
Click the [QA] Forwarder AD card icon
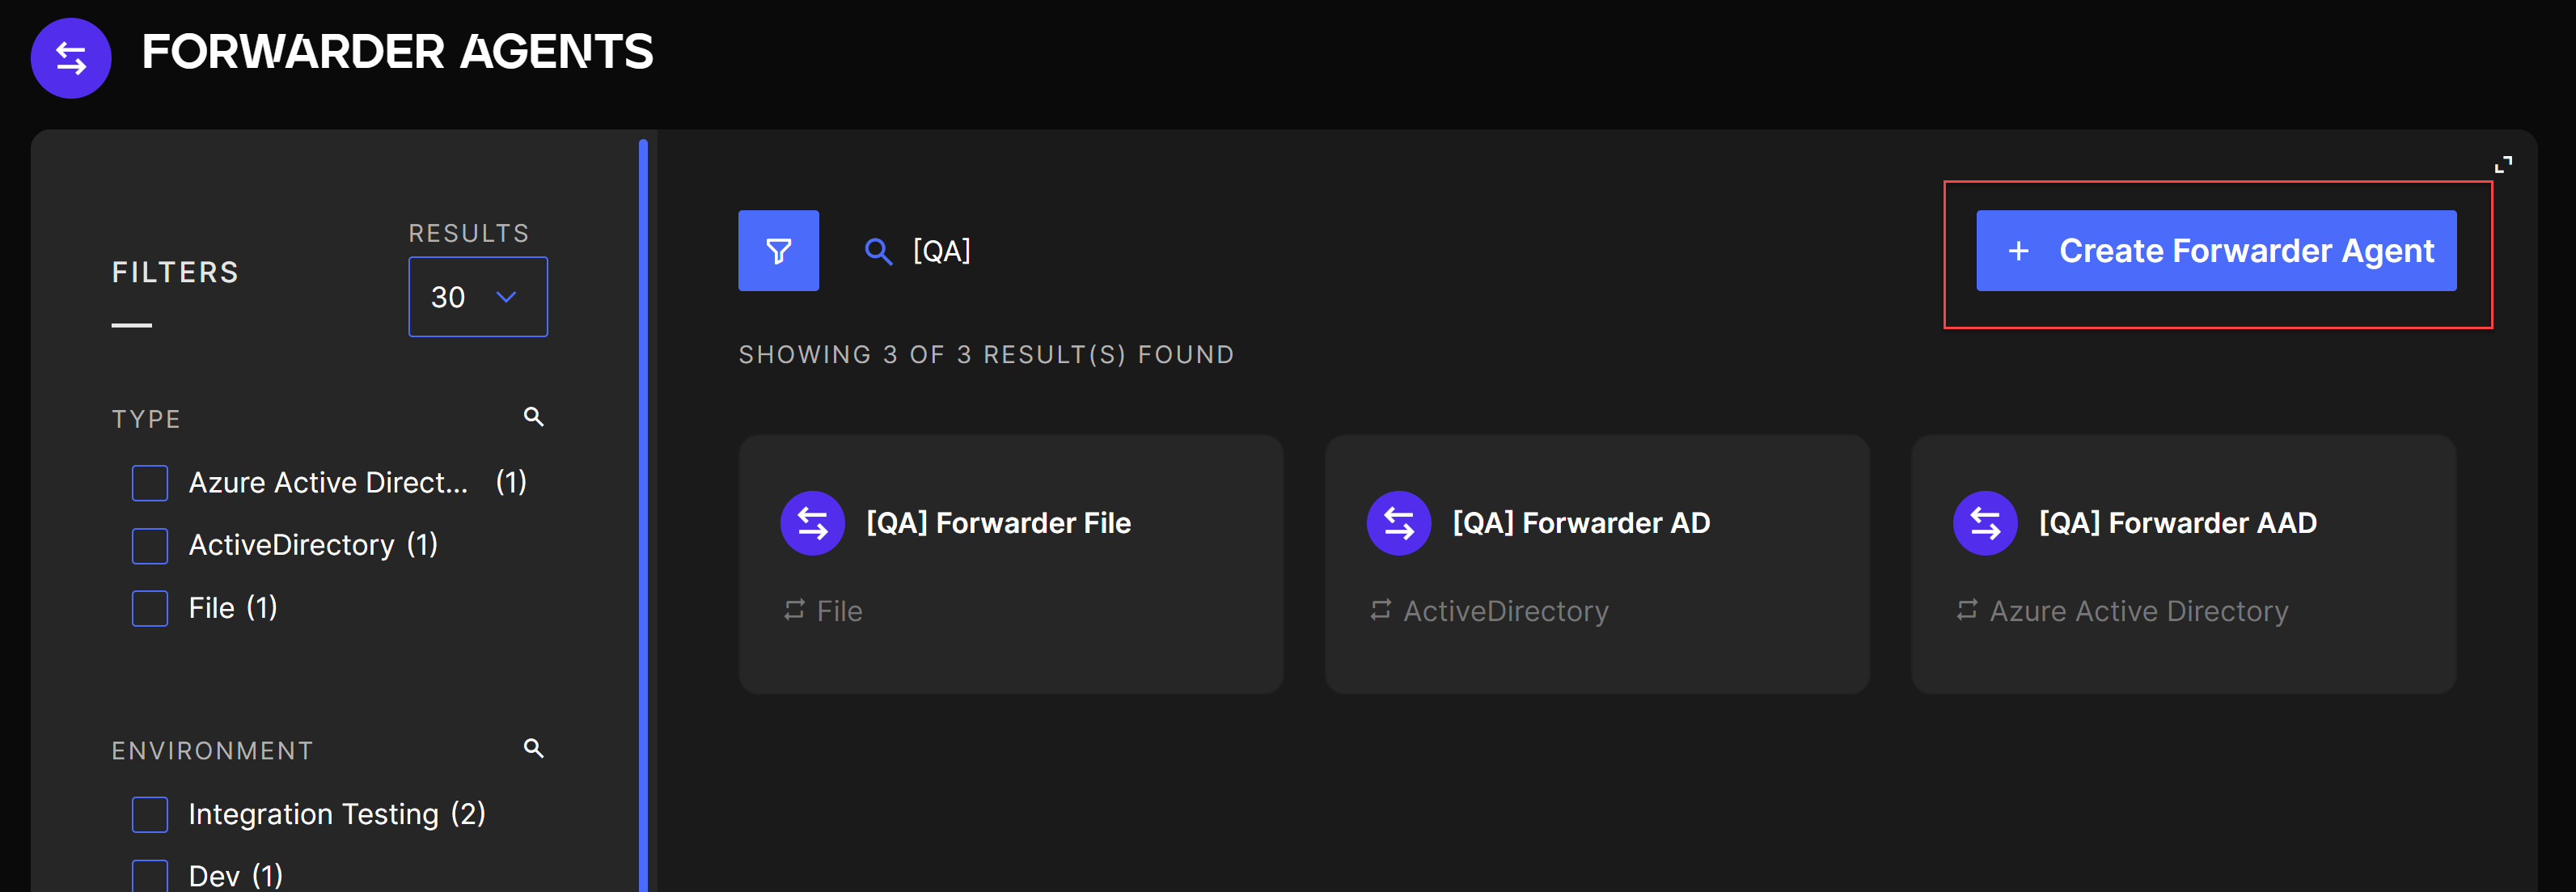pyautogui.click(x=1398, y=523)
